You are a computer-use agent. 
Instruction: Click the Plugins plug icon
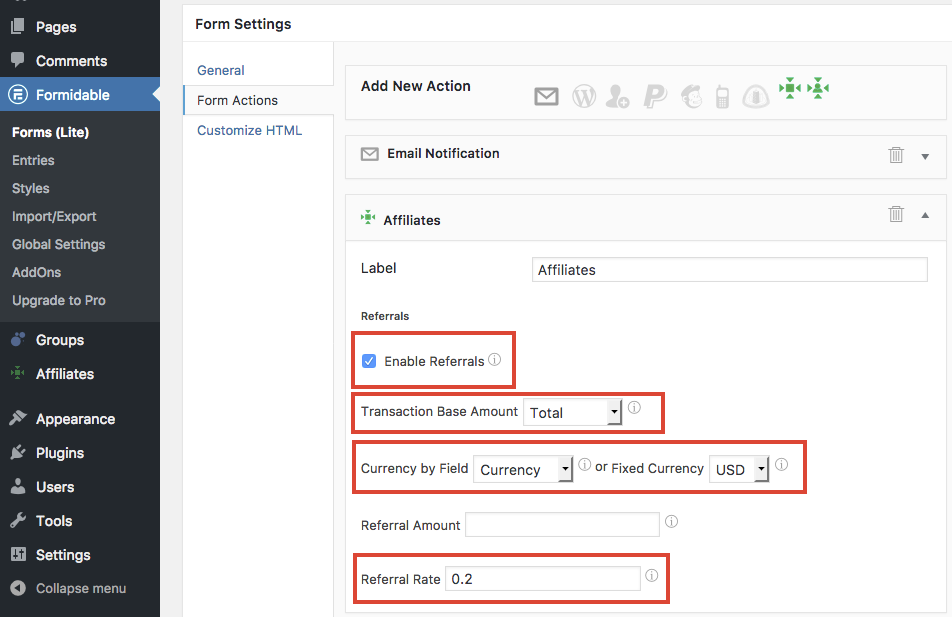(x=18, y=452)
